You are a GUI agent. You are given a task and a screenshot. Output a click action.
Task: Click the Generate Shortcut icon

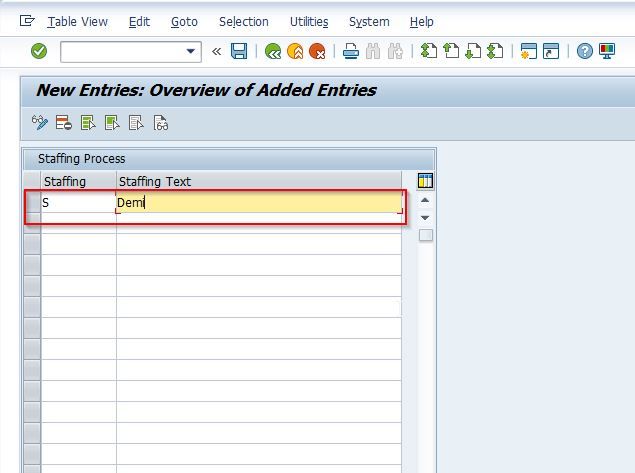tap(551, 51)
